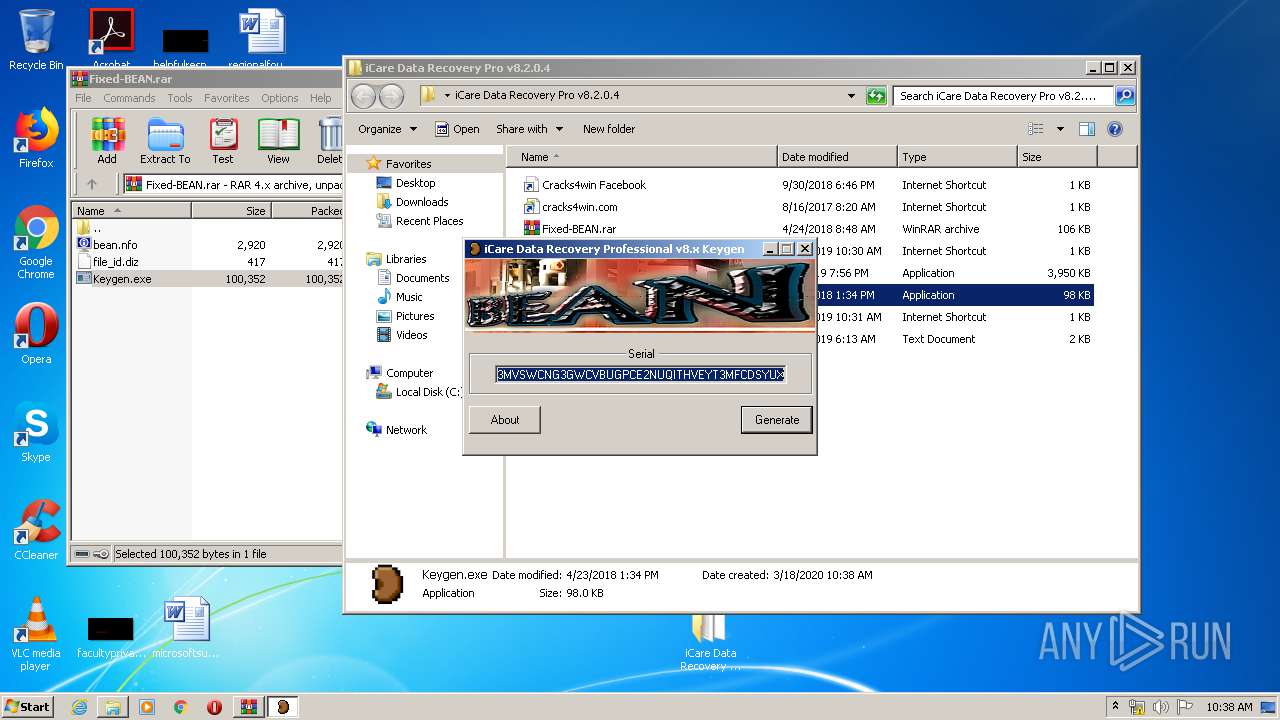Click WinRAR View icon

pos(278,141)
